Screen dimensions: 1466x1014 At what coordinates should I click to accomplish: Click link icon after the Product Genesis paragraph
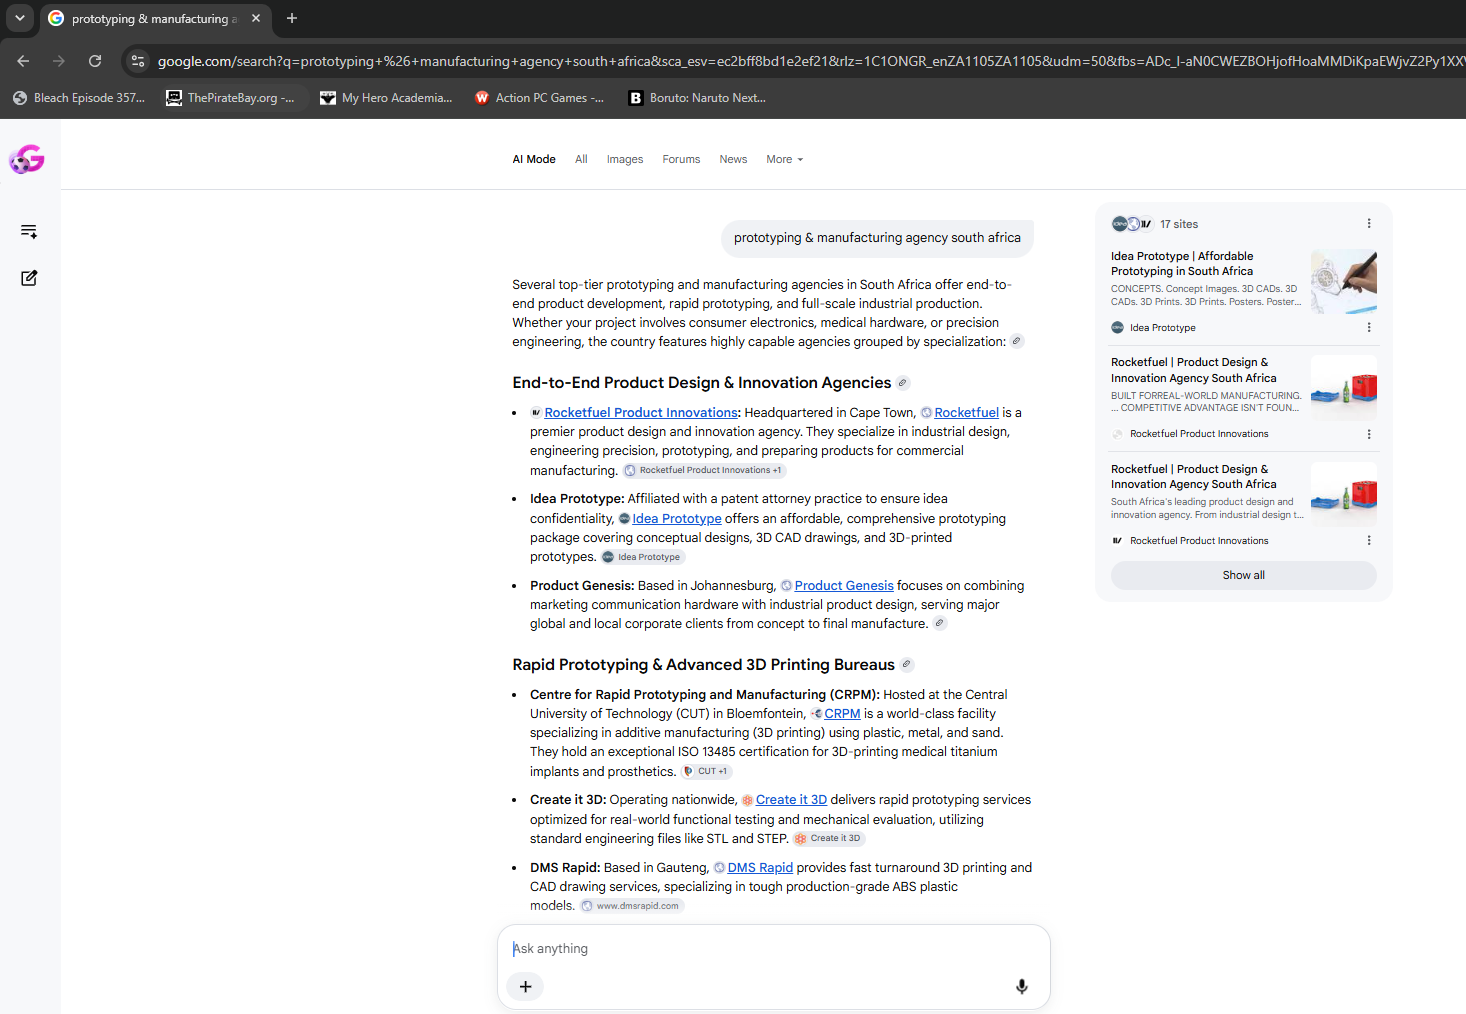[x=940, y=623]
